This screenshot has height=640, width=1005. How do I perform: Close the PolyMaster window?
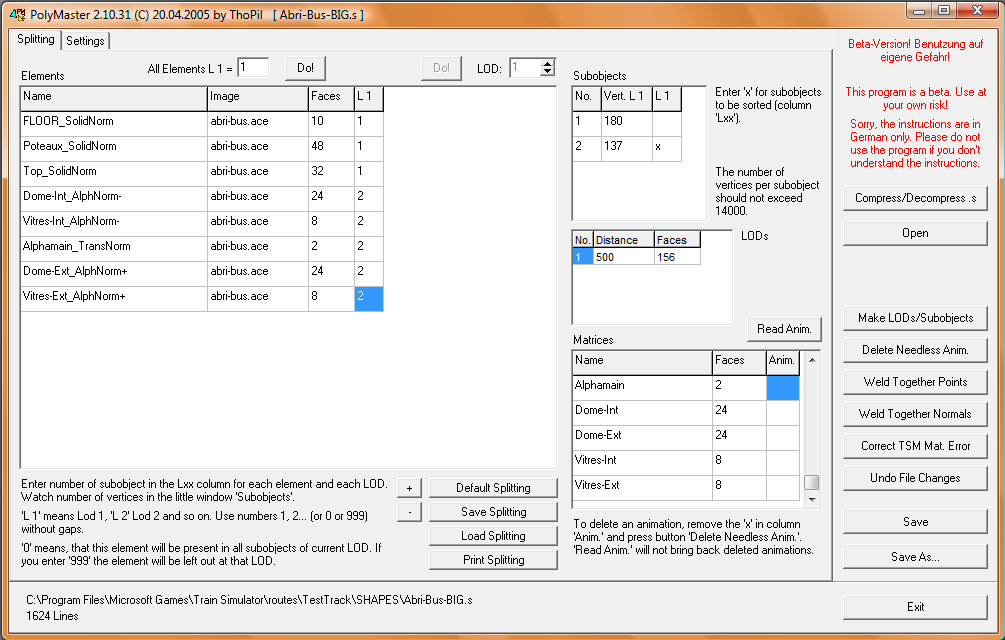977,11
